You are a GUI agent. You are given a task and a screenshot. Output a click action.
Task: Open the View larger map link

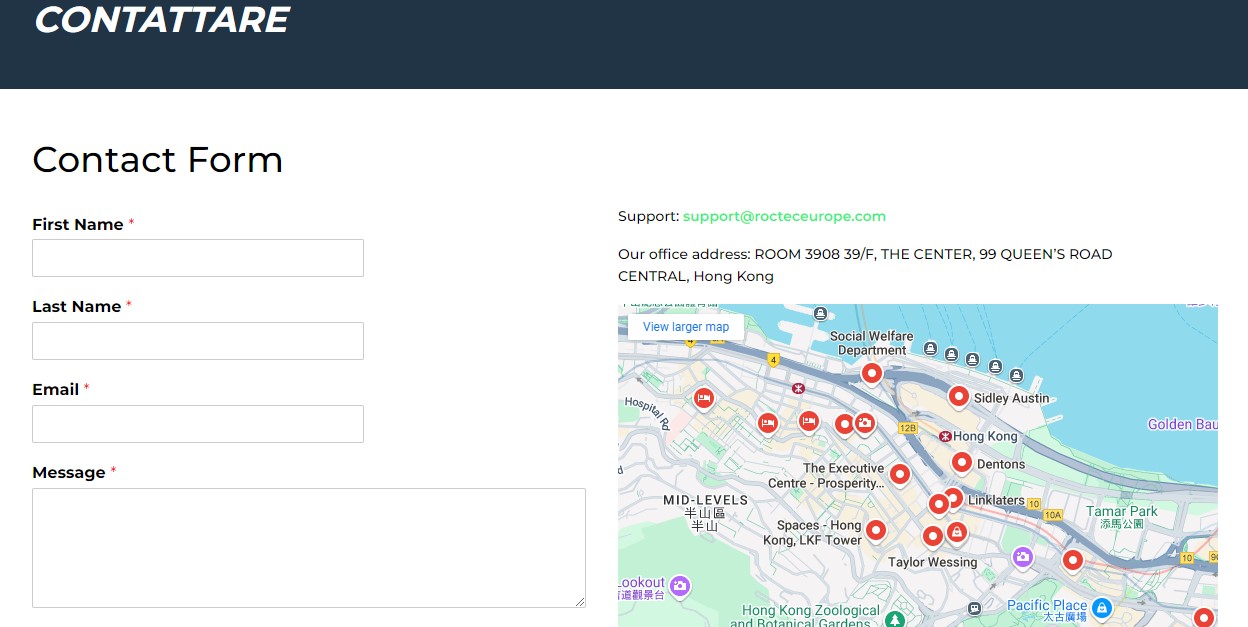tap(686, 327)
